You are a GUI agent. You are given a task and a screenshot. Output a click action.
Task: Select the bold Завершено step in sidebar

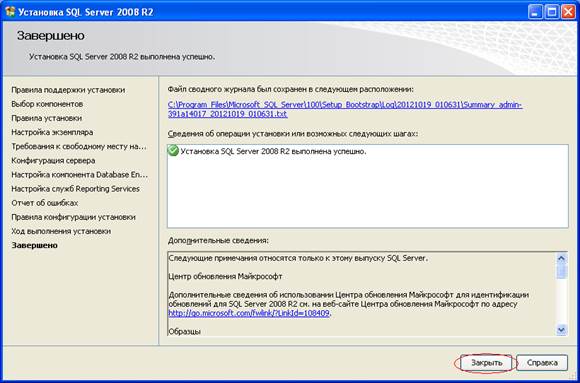pos(34,245)
